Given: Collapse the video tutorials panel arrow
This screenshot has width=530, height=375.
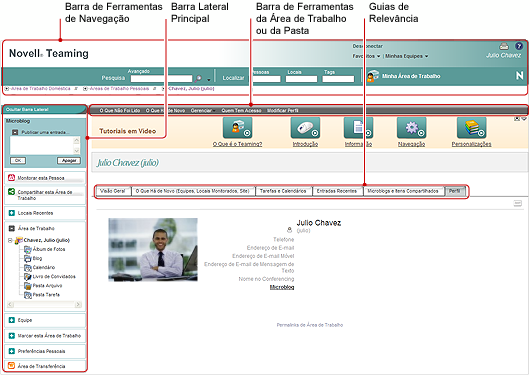Looking at the screenshot, I should click(524, 119).
